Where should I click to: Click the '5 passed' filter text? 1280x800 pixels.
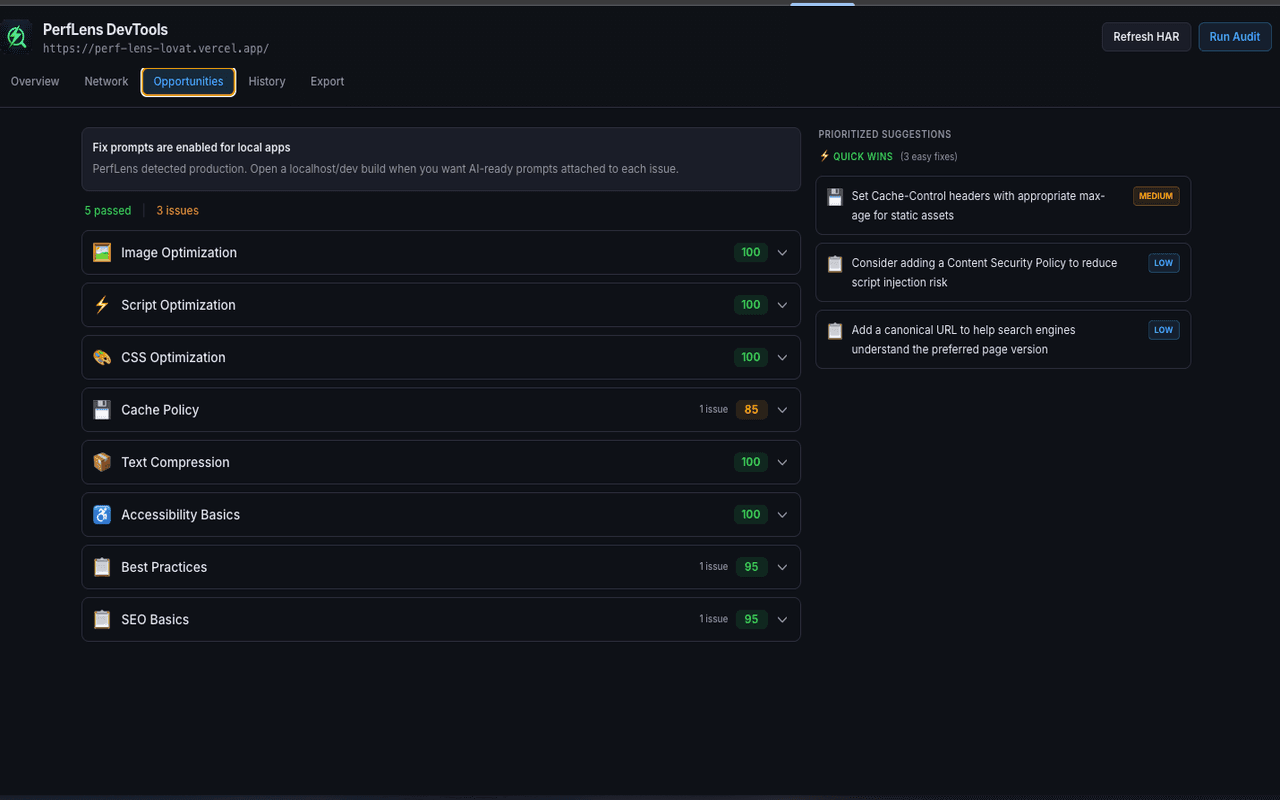pos(108,211)
